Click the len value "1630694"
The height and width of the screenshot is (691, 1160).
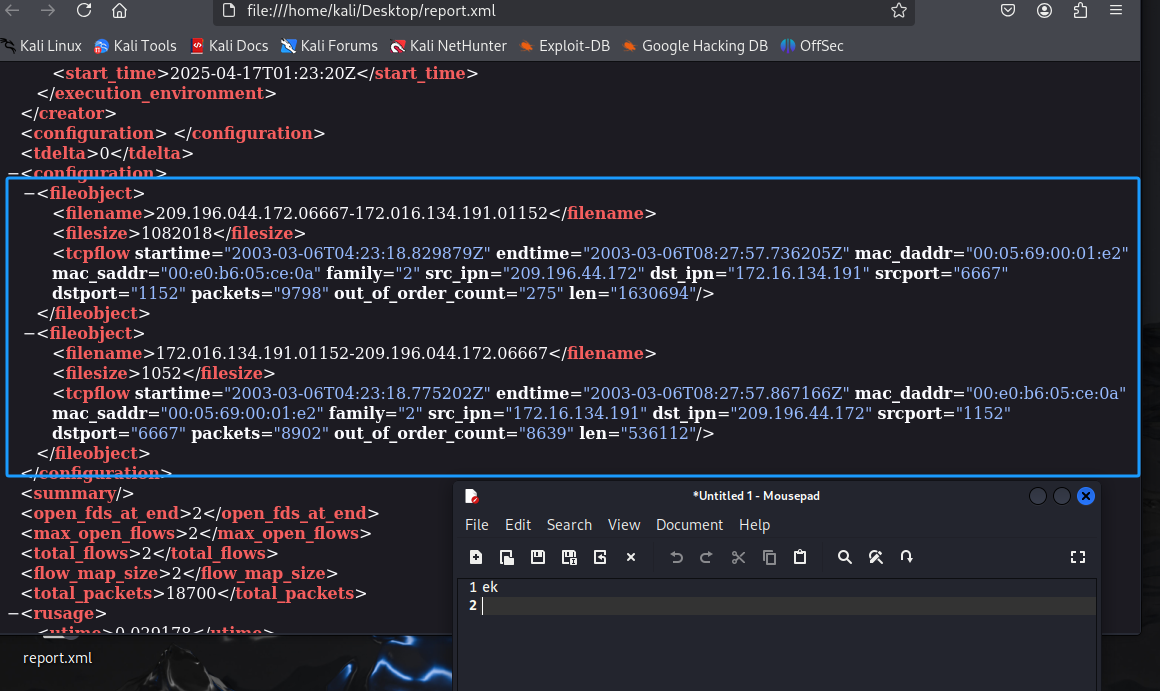(x=652, y=294)
